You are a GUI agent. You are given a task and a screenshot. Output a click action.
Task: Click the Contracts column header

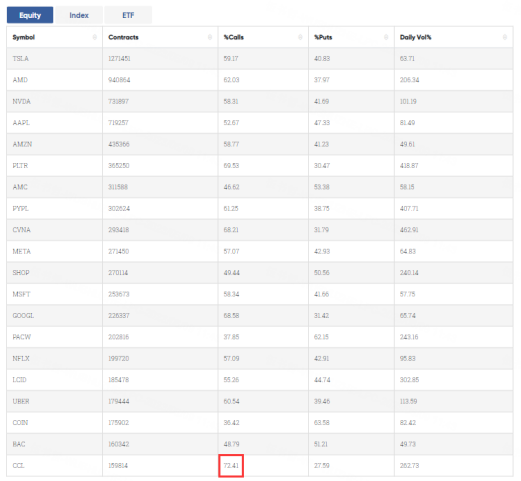(x=160, y=37)
